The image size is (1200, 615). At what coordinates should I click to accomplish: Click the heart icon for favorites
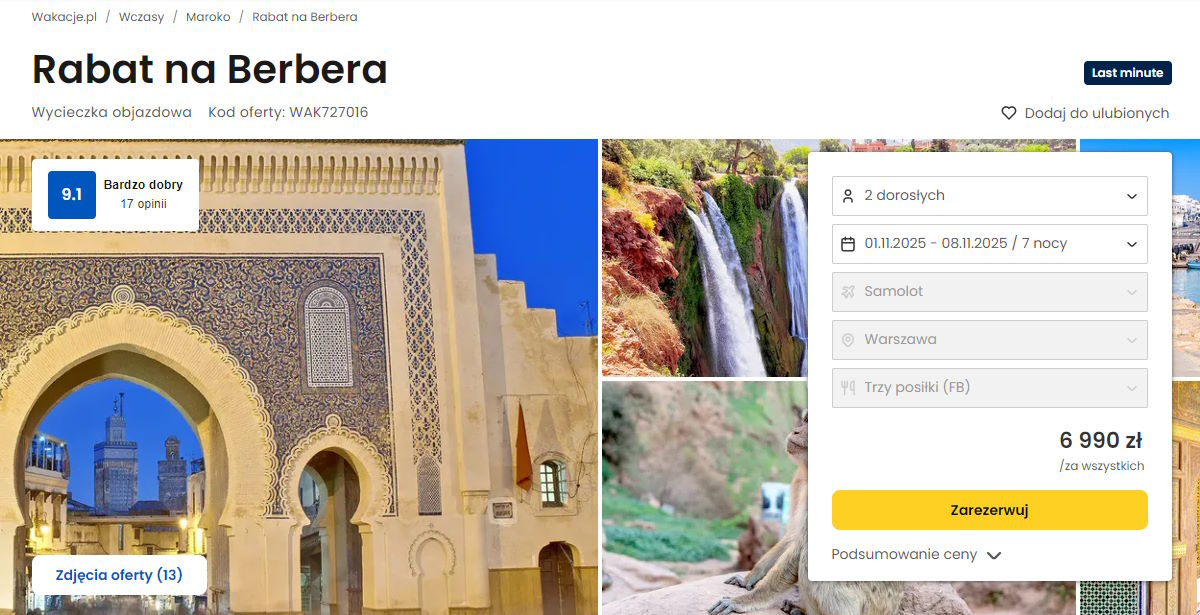coord(1009,113)
